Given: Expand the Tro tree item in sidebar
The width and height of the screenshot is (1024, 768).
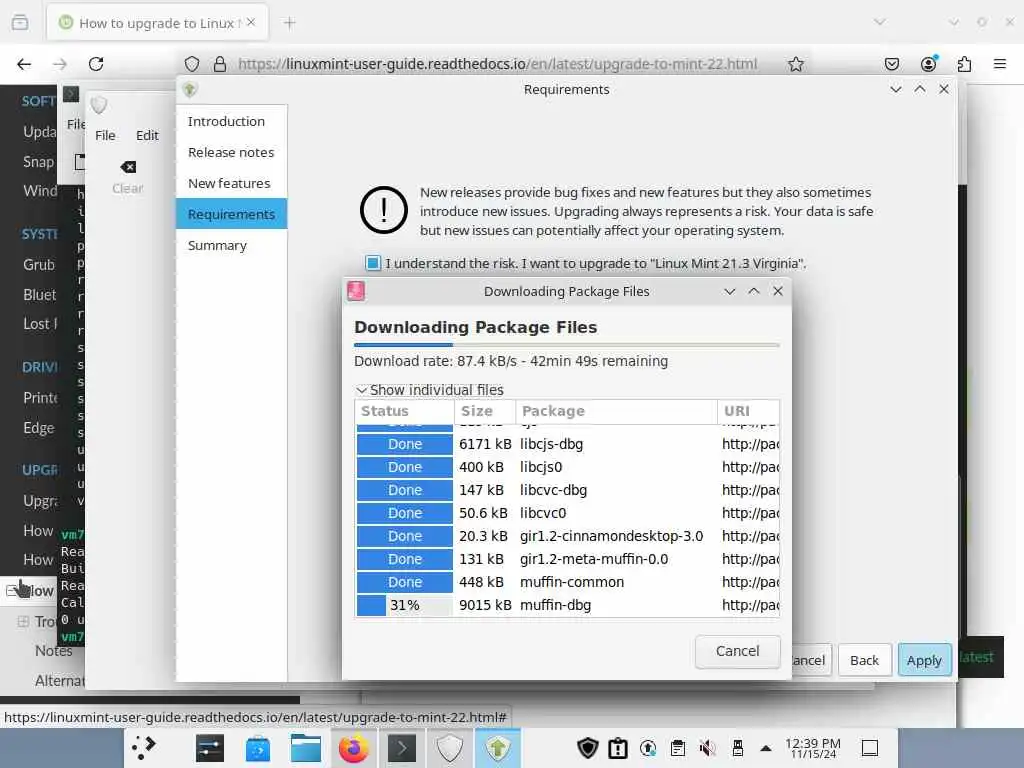Looking at the screenshot, I should tap(23, 621).
